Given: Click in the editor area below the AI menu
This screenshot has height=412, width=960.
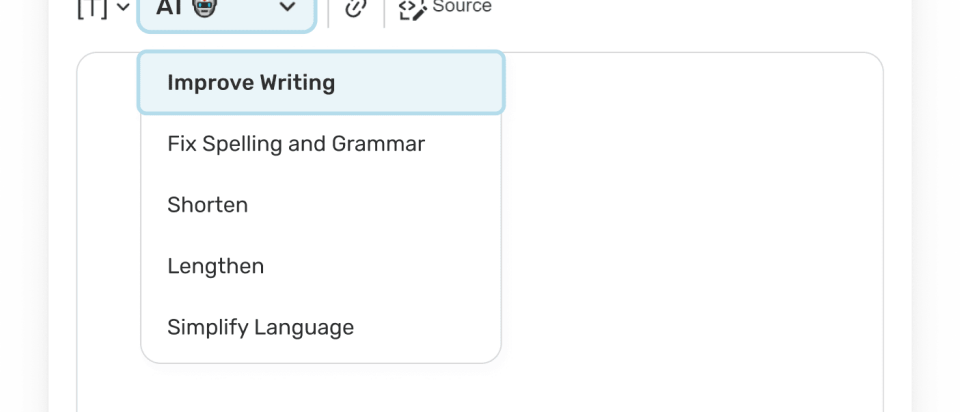Looking at the screenshot, I should [x=320, y=390].
